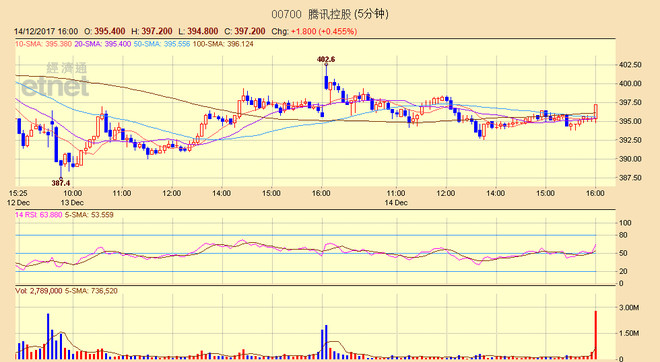
Task: Click the open price O: 395.400
Action: [x=105, y=32]
